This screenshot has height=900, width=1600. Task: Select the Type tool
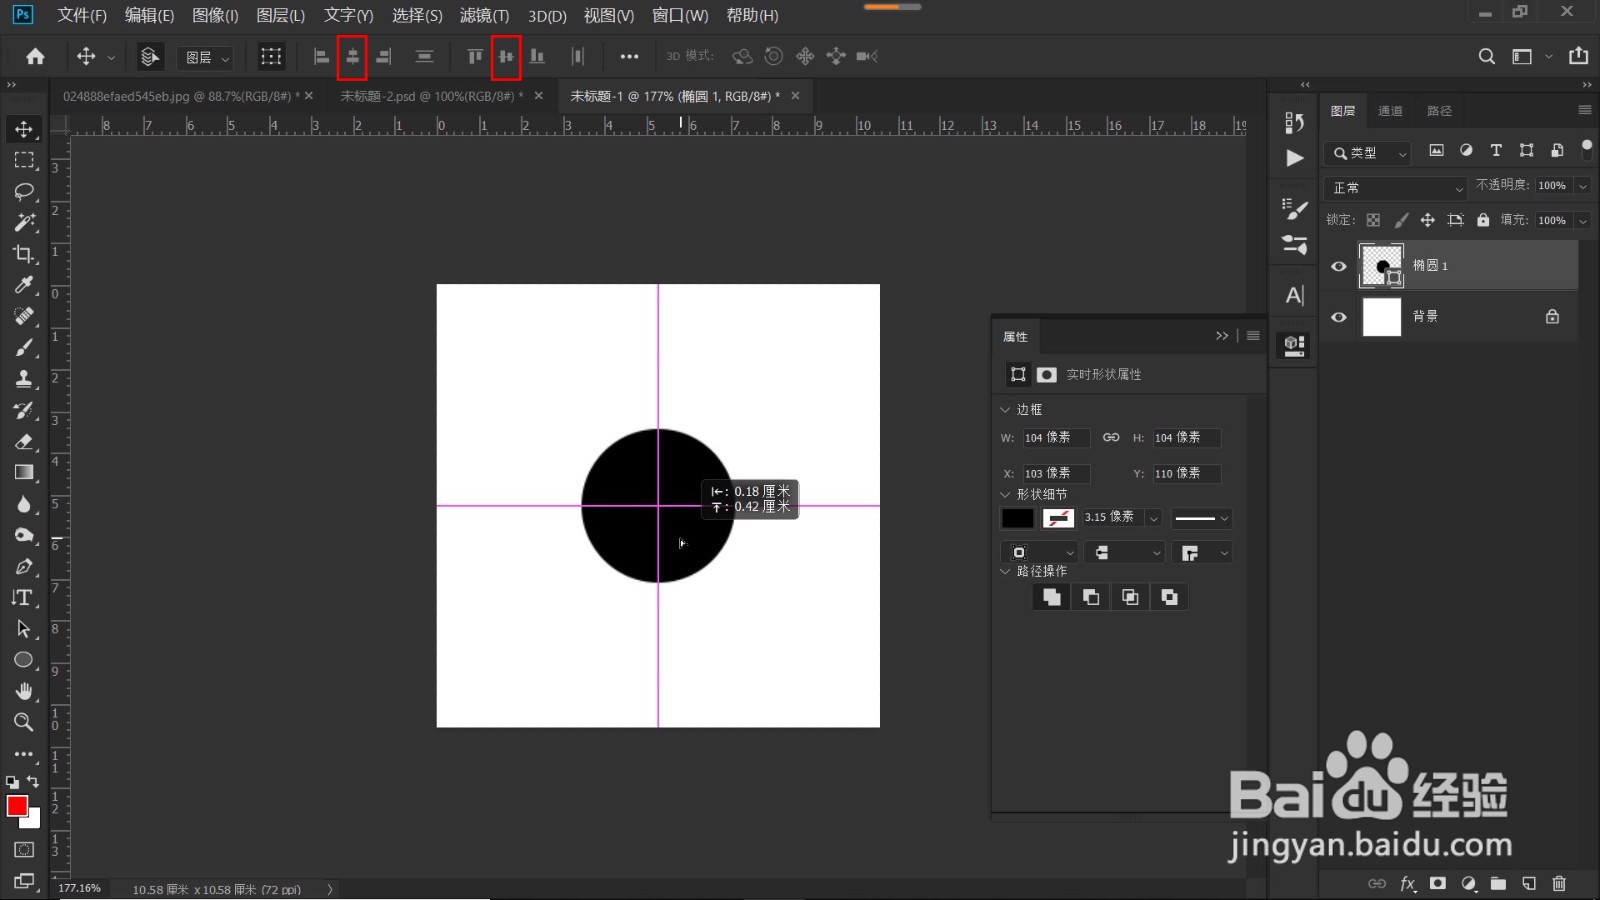(x=24, y=597)
